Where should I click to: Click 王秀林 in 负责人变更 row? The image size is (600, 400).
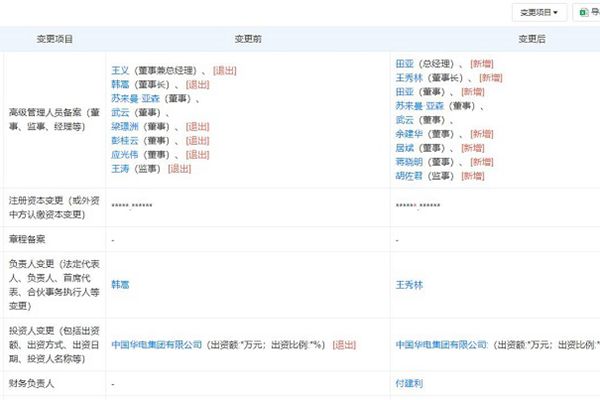411,285
